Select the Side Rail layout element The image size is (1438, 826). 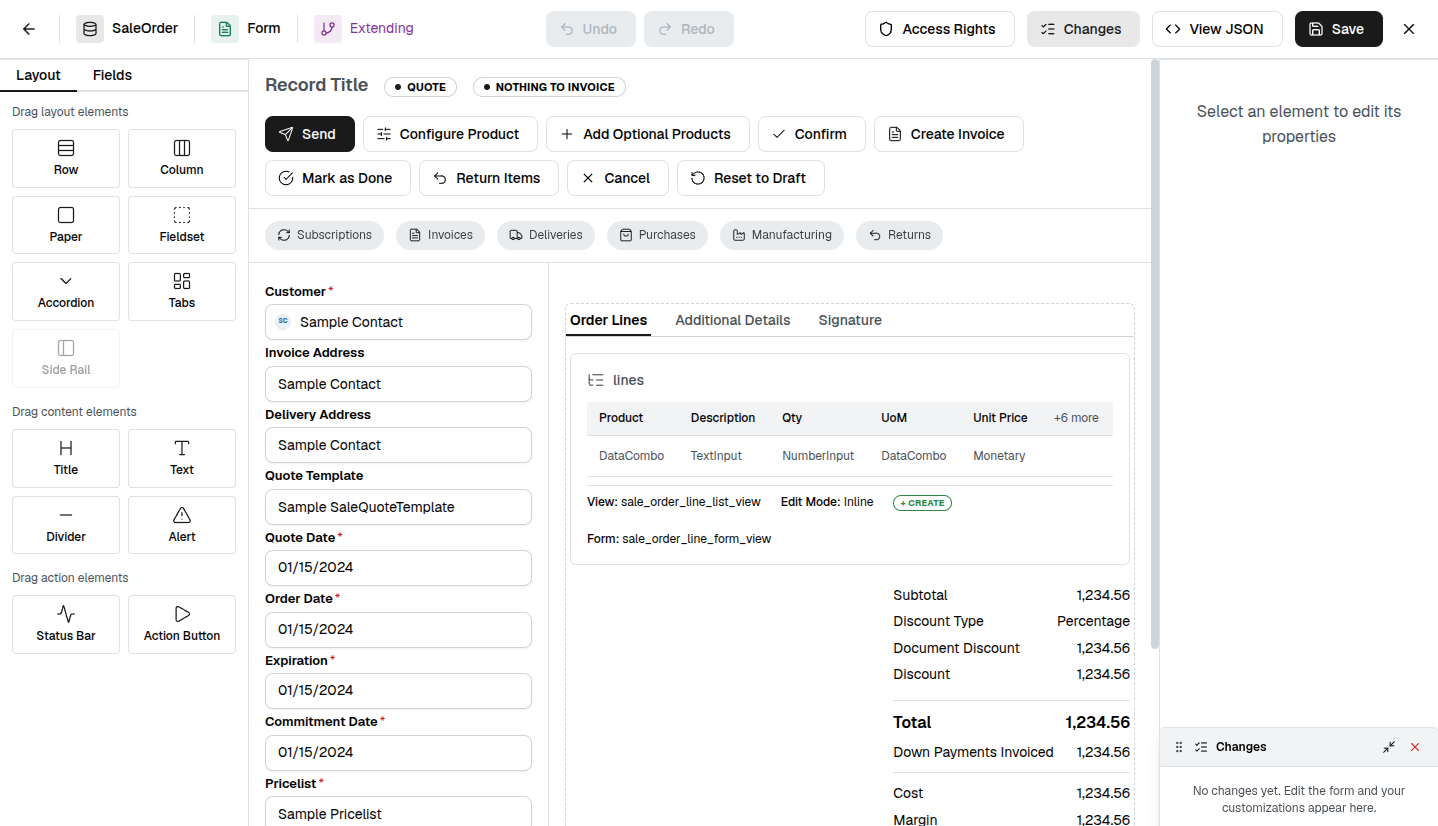coord(66,358)
